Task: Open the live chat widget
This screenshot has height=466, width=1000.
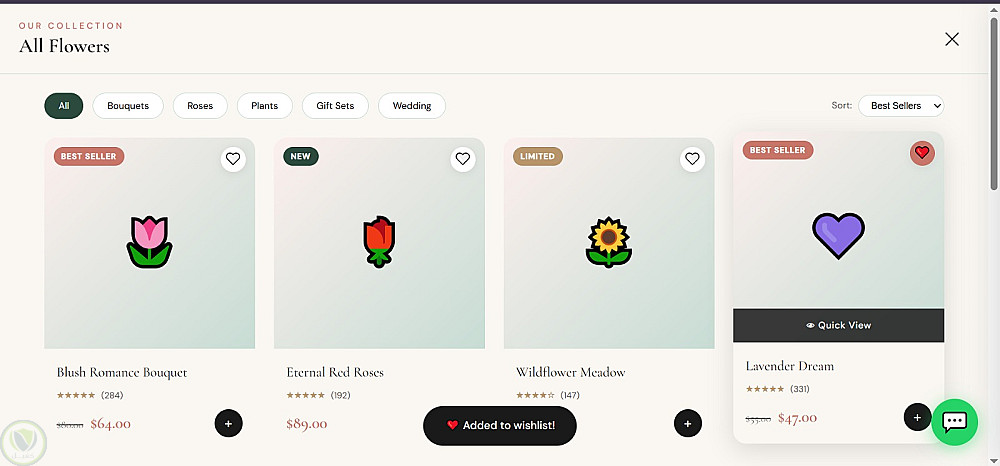Action: coord(954,422)
